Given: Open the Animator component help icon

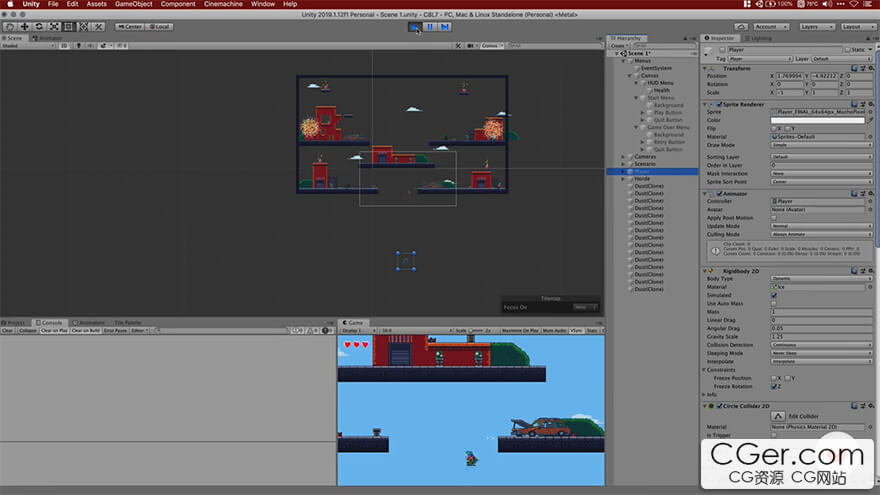Looking at the screenshot, I should pos(854,193).
